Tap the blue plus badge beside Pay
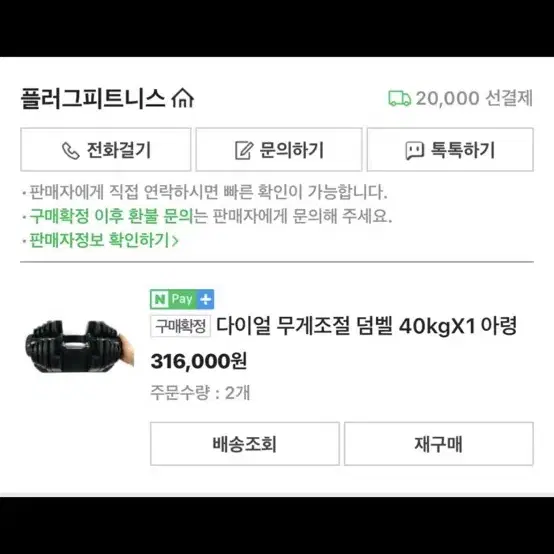The width and height of the screenshot is (554, 554). [205, 299]
